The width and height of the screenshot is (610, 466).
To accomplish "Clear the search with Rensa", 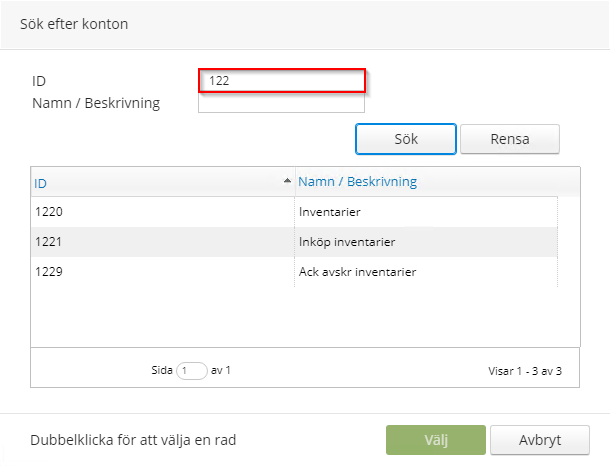I will point(509,139).
